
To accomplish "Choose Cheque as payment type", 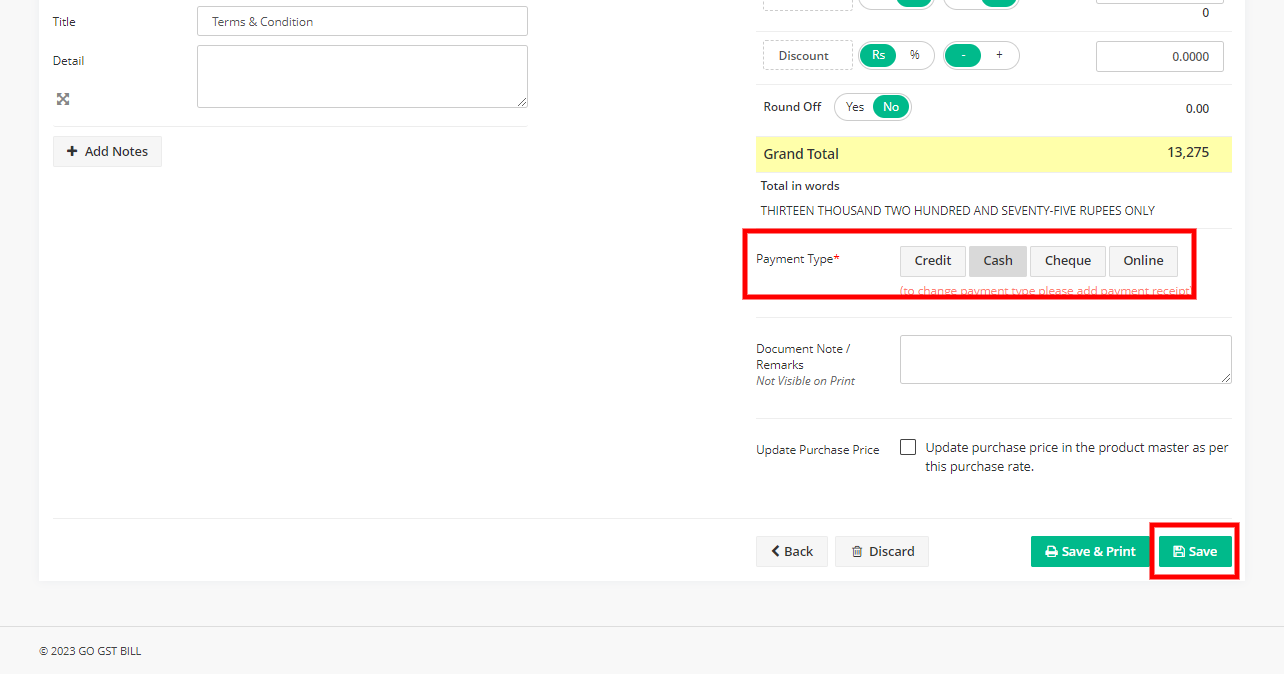I will (1067, 261).
